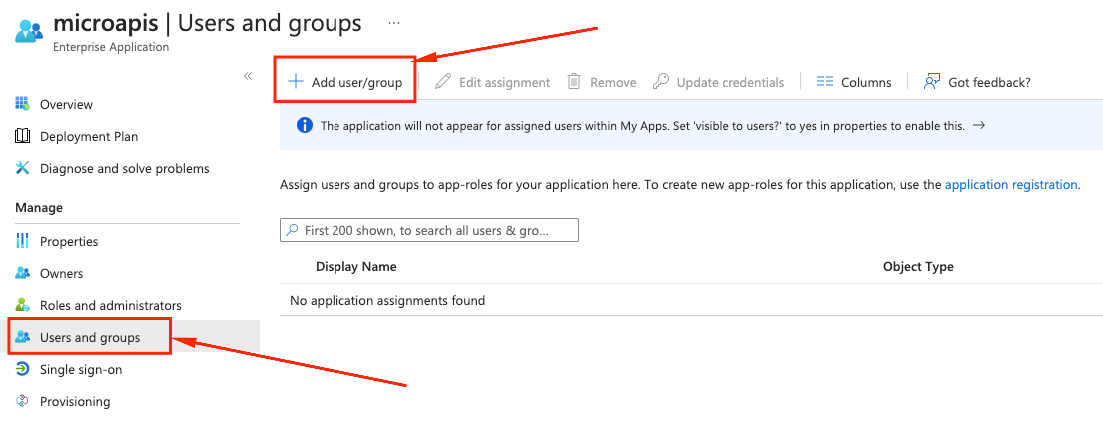
Task: Open Single sign-on settings
Action: pos(81,369)
